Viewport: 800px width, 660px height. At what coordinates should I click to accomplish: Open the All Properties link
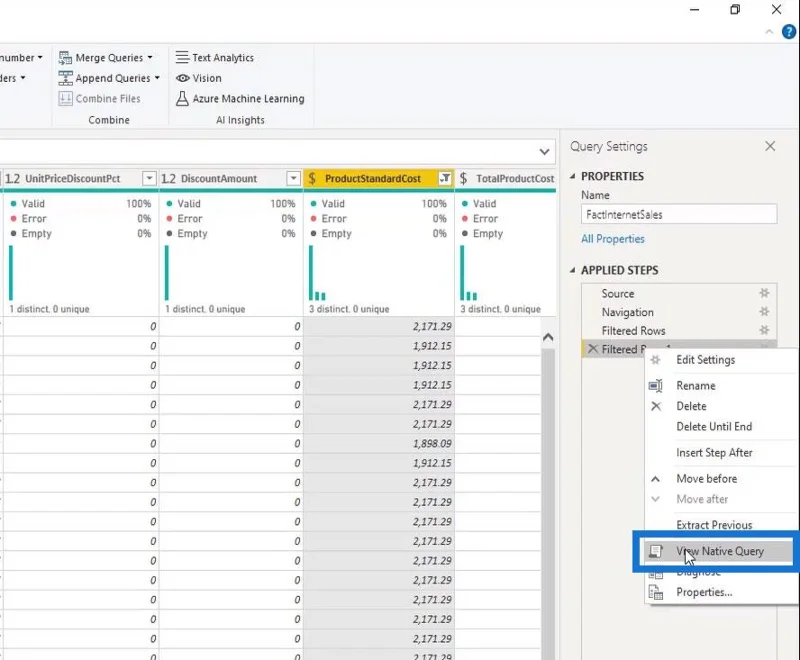tap(613, 239)
